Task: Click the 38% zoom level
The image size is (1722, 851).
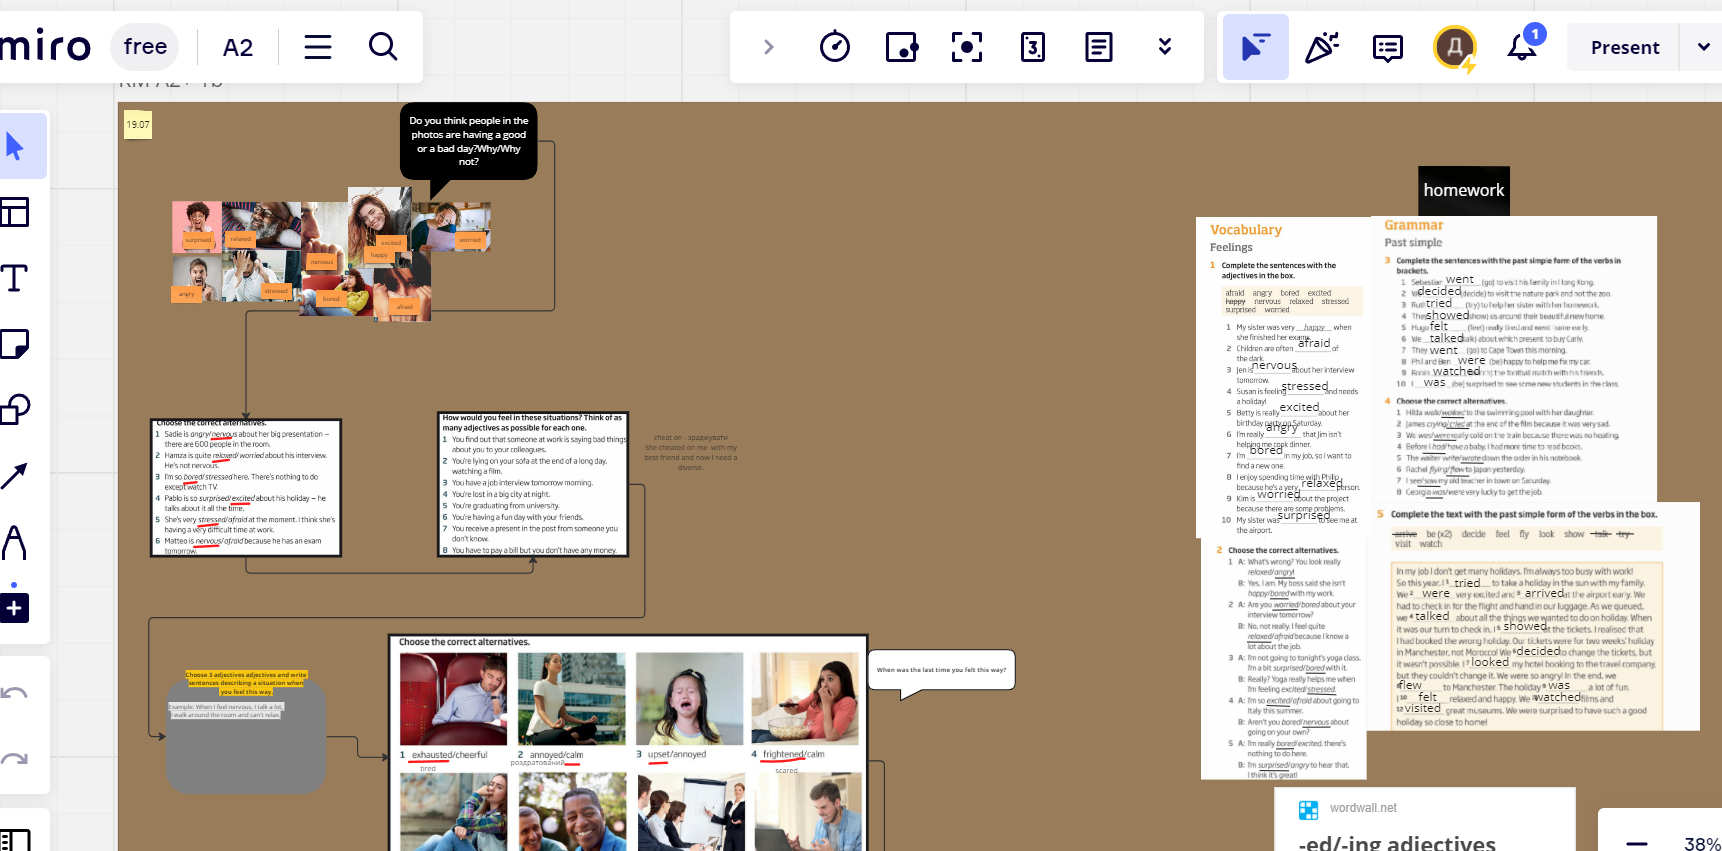Action: [x=1702, y=844]
